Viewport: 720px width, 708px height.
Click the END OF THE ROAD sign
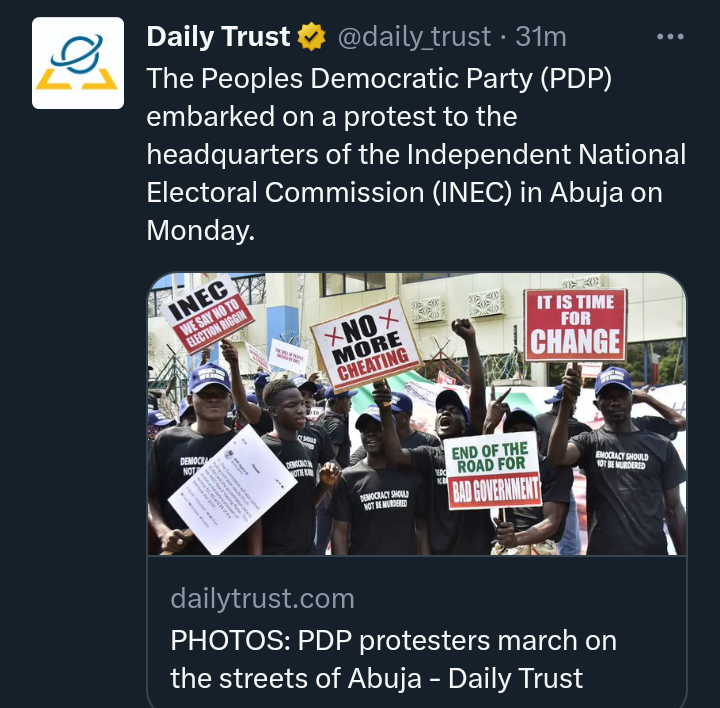coord(492,470)
